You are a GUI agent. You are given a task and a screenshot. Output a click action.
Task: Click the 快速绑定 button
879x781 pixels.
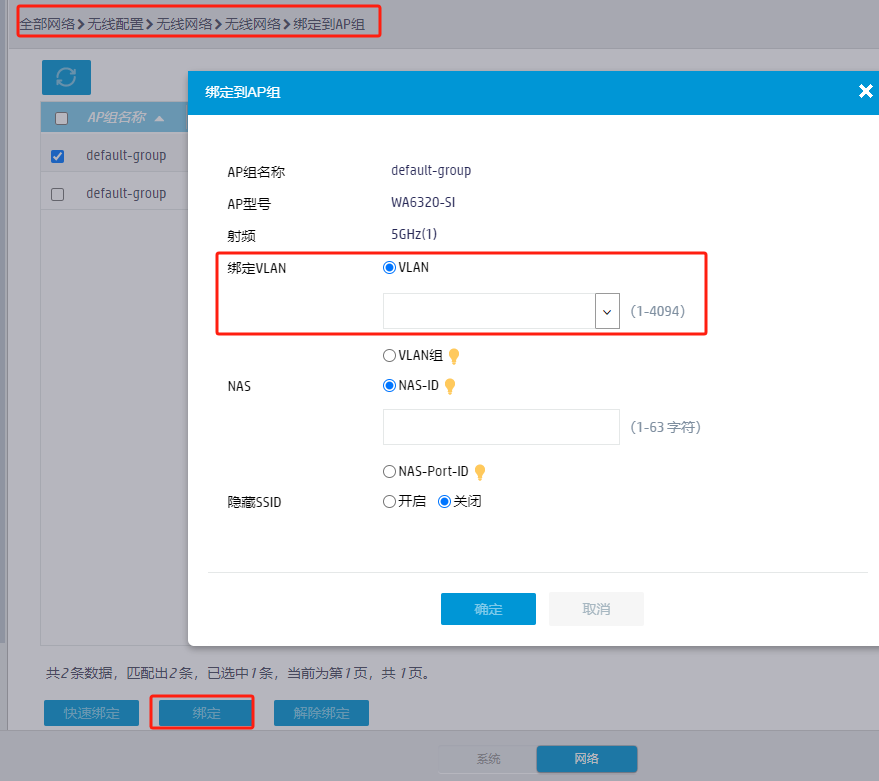tap(91, 713)
